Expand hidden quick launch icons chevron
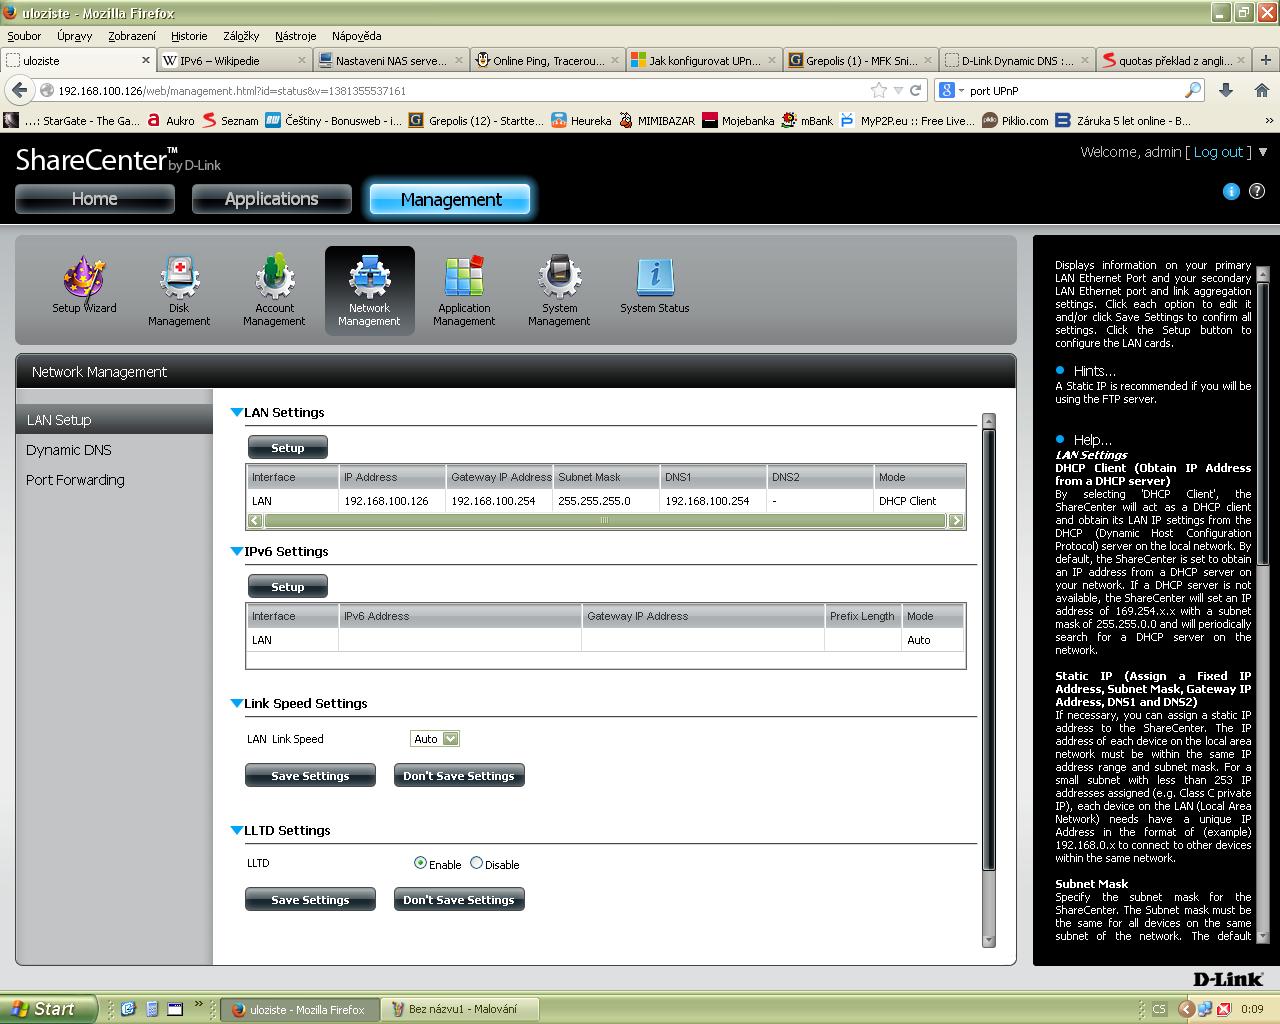Image resolution: width=1280 pixels, height=1024 pixels. click(x=198, y=1004)
